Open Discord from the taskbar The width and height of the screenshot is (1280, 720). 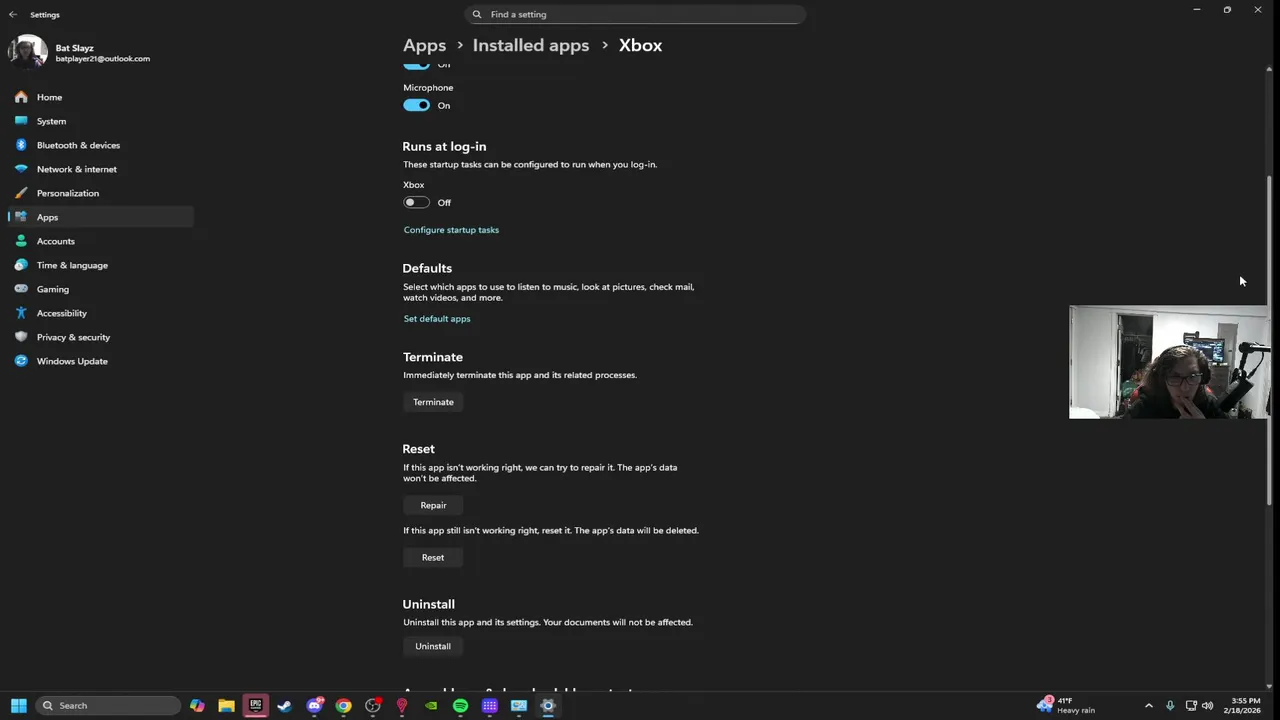(315, 705)
